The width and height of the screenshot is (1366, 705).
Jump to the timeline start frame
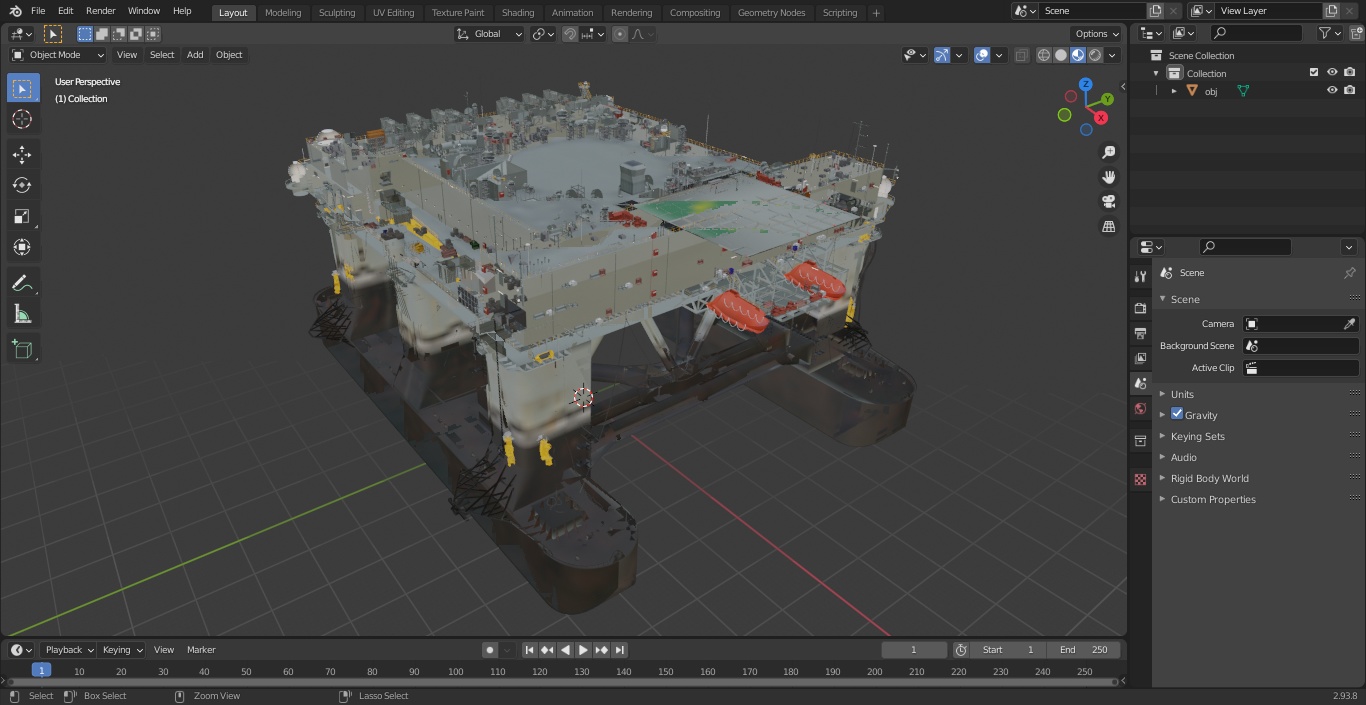(x=529, y=650)
